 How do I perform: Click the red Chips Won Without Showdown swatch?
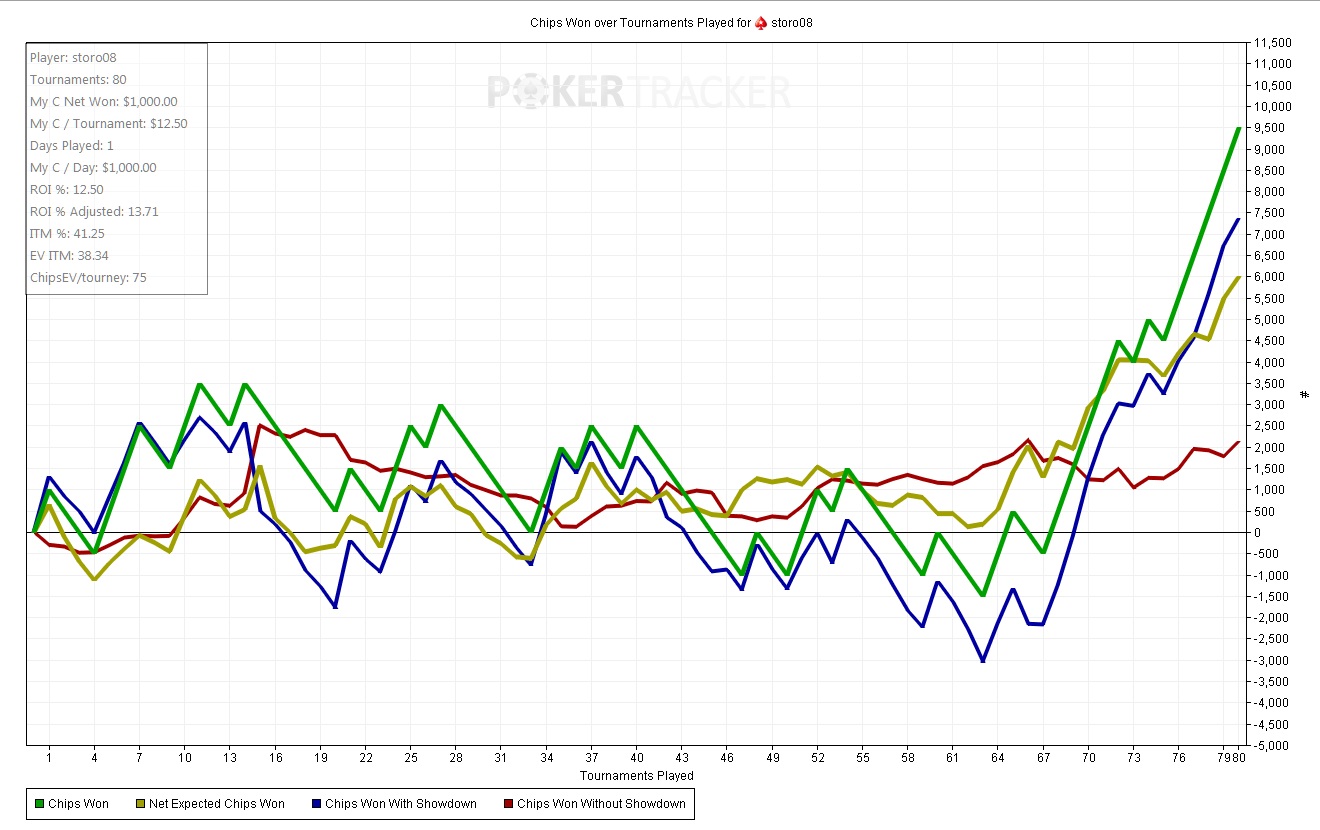[x=507, y=804]
